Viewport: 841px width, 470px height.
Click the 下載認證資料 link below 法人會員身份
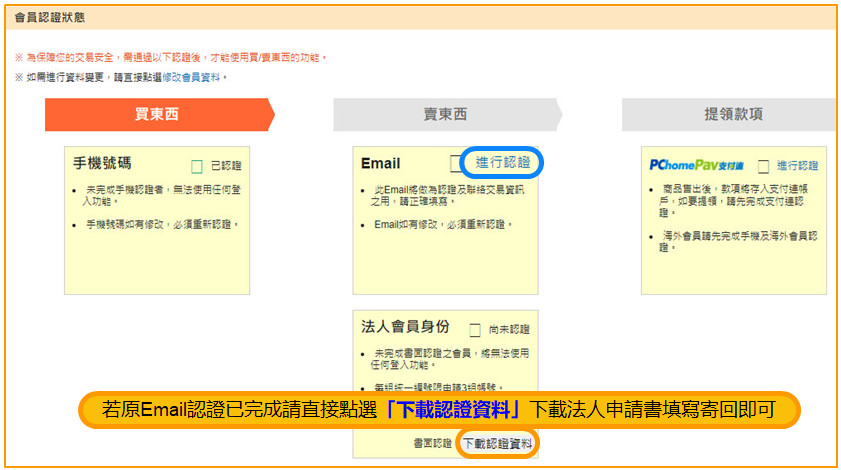(498, 442)
